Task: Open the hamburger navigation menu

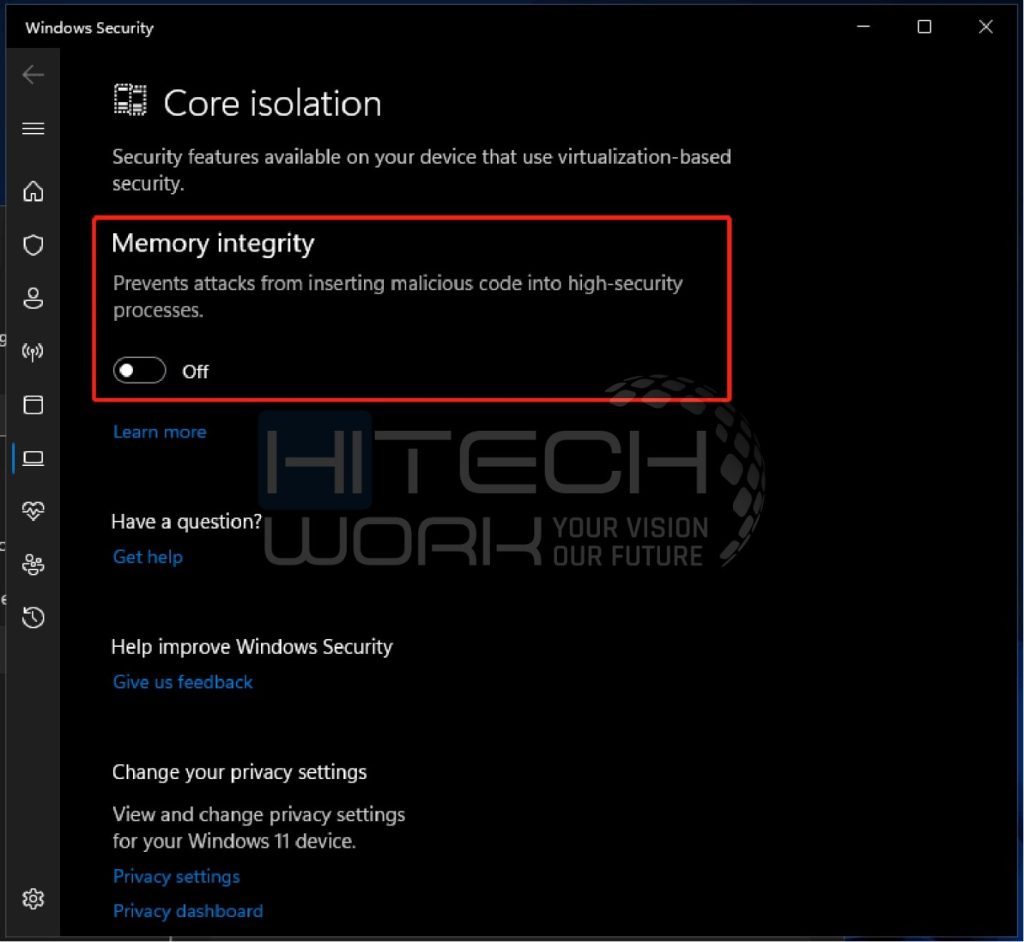Action: [x=33, y=128]
